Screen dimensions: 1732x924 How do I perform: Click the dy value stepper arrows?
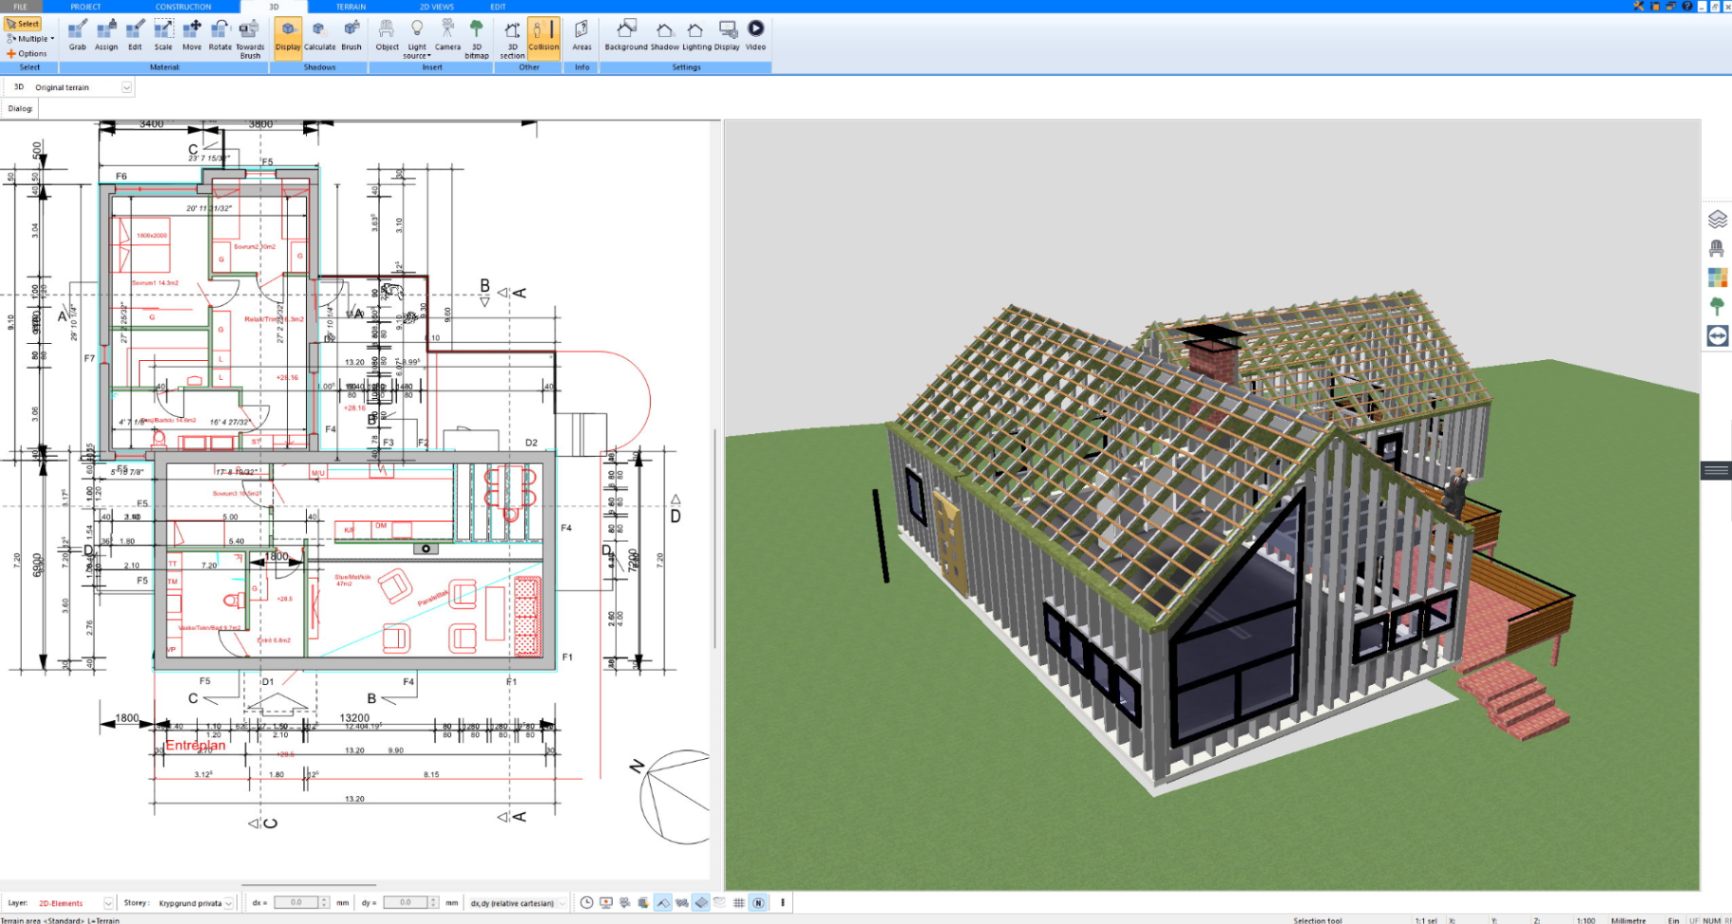[434, 903]
